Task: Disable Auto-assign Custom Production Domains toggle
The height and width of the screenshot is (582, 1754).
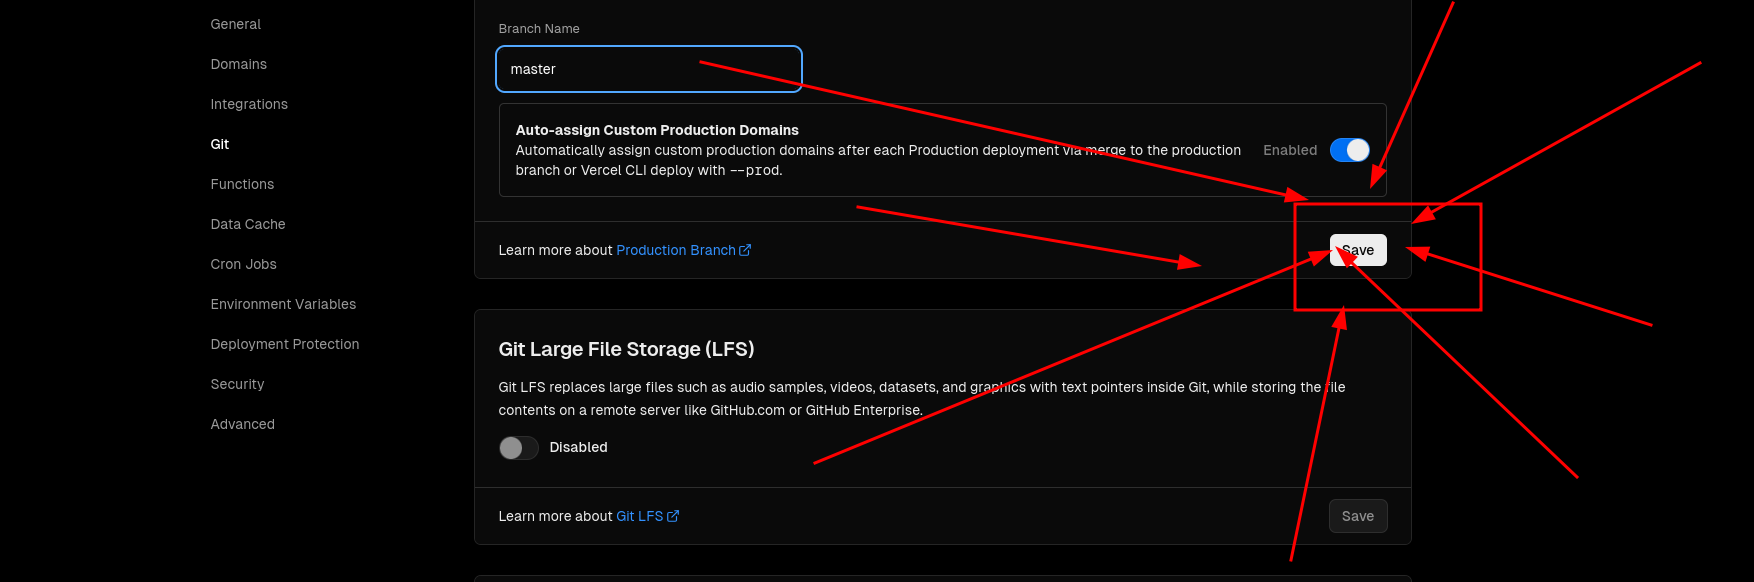Action: pos(1349,150)
